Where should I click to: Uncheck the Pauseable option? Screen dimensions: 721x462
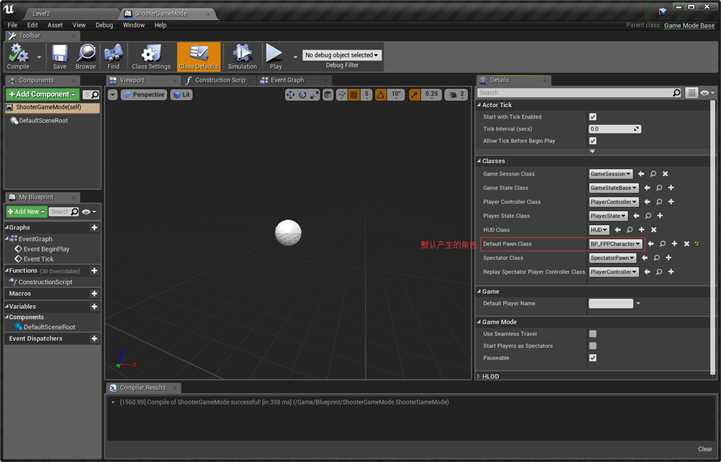pyautogui.click(x=593, y=358)
